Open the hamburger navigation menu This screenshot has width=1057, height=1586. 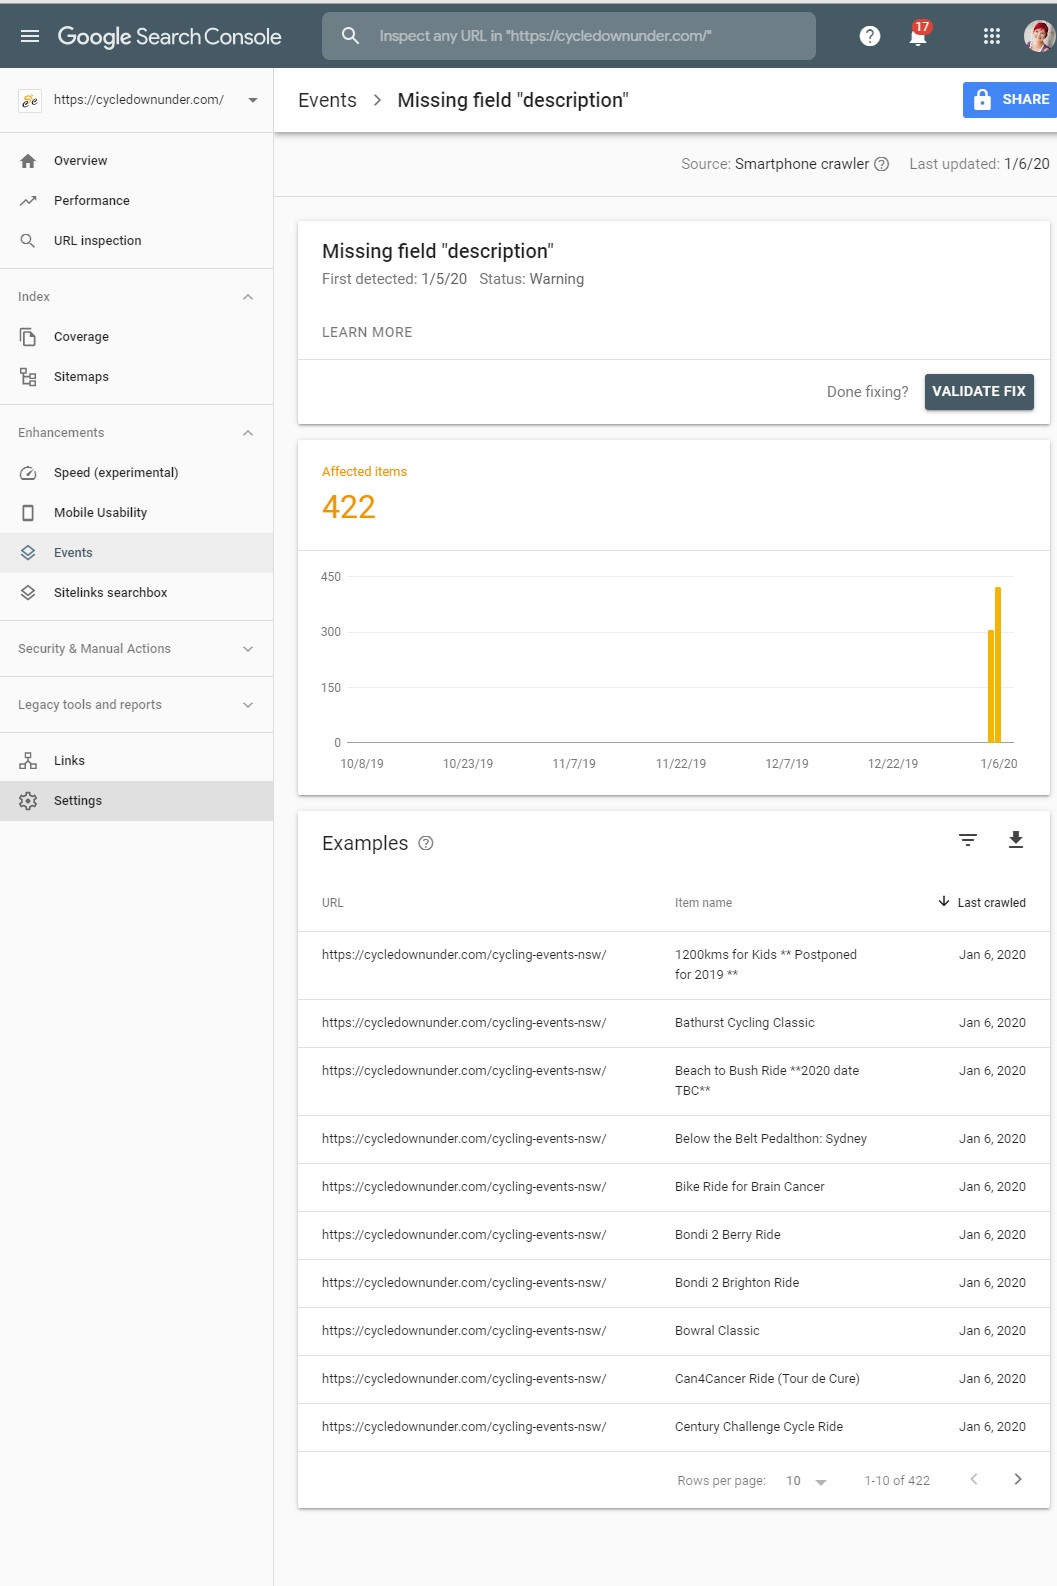tap(30, 36)
